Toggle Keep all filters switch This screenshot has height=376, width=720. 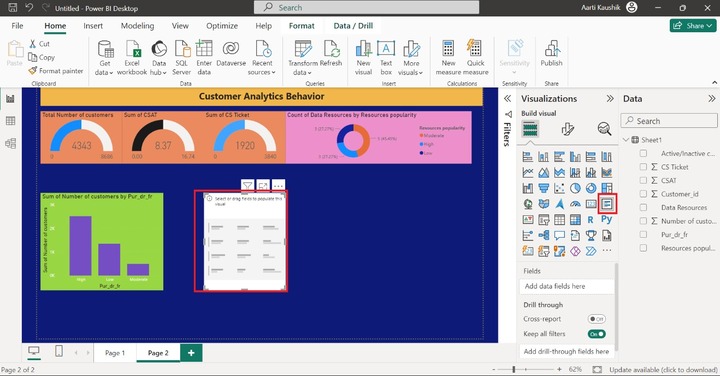click(596, 334)
